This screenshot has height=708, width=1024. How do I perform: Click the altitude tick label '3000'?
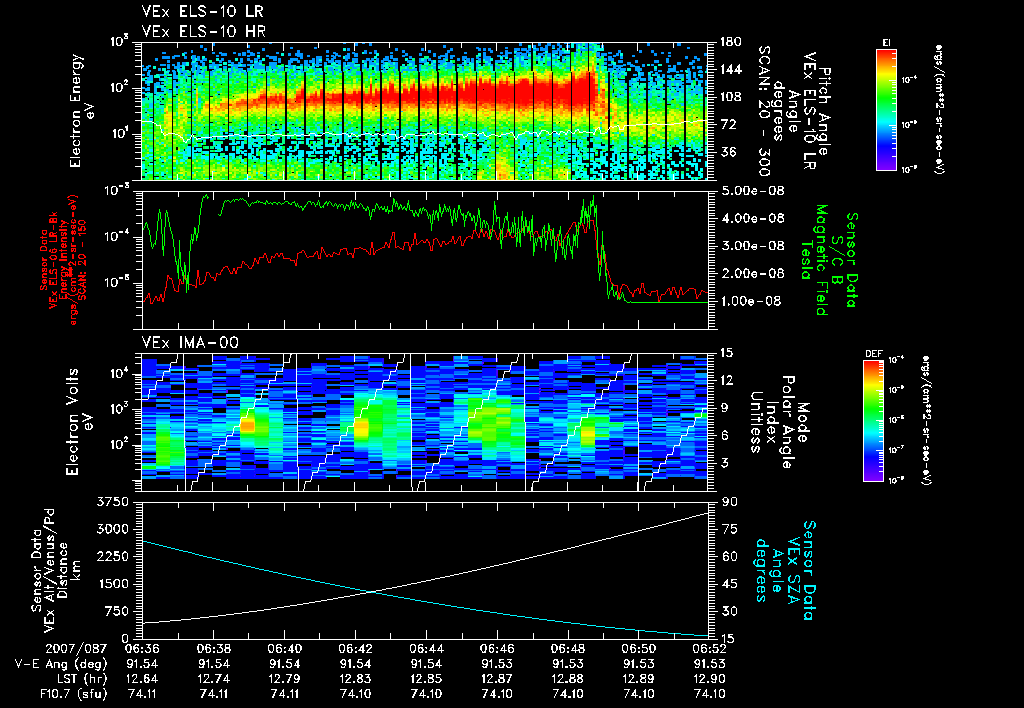coord(112,529)
